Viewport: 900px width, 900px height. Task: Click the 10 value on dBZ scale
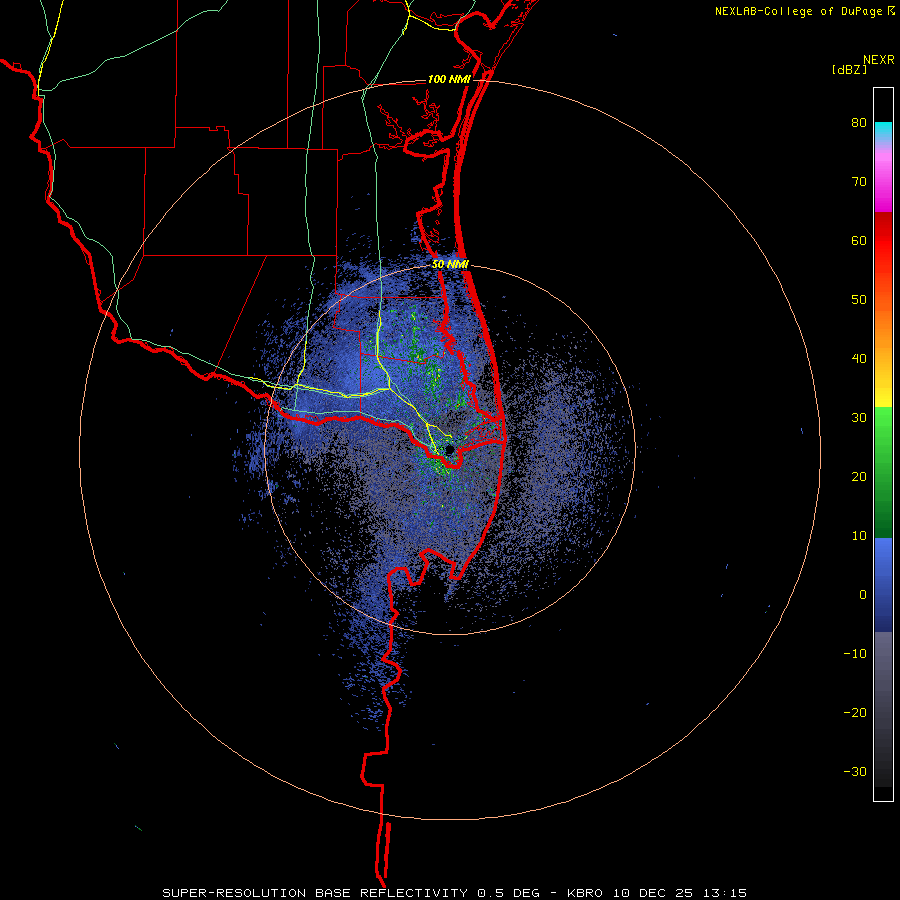tap(859, 536)
